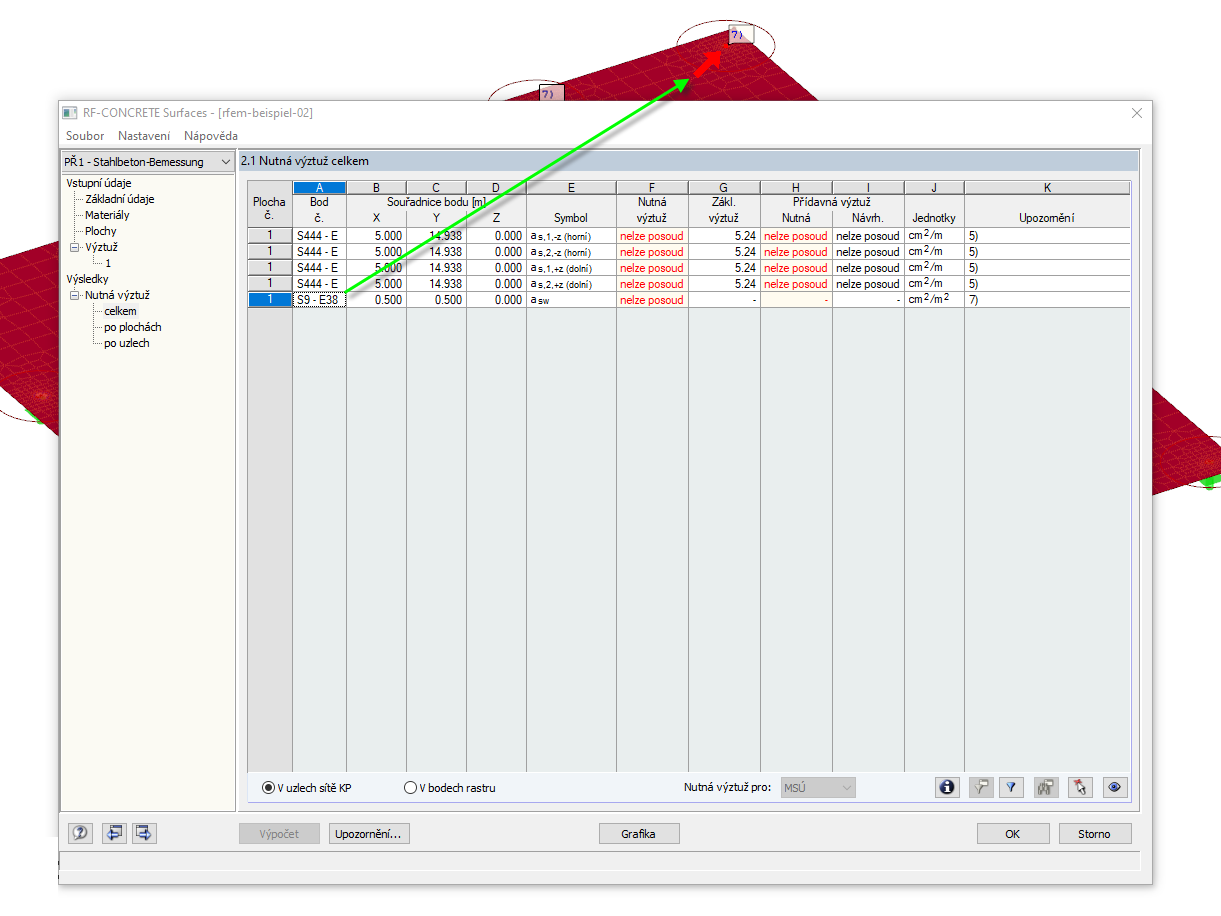Open the PŘ1 - Stahlbeton-Bemessung case dropdown
Viewport: 1221px width, 916px height.
pos(148,161)
